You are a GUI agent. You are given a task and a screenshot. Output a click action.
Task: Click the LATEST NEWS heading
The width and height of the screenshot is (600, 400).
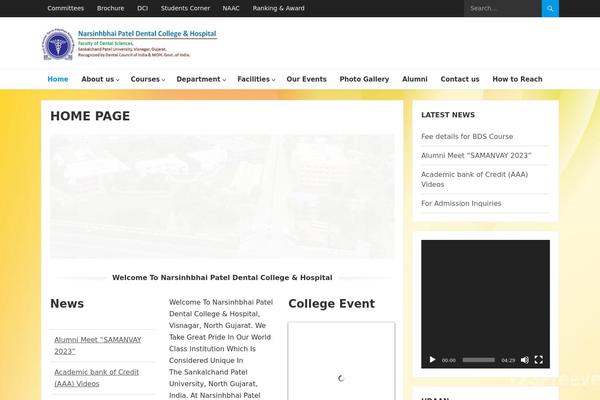(x=448, y=115)
